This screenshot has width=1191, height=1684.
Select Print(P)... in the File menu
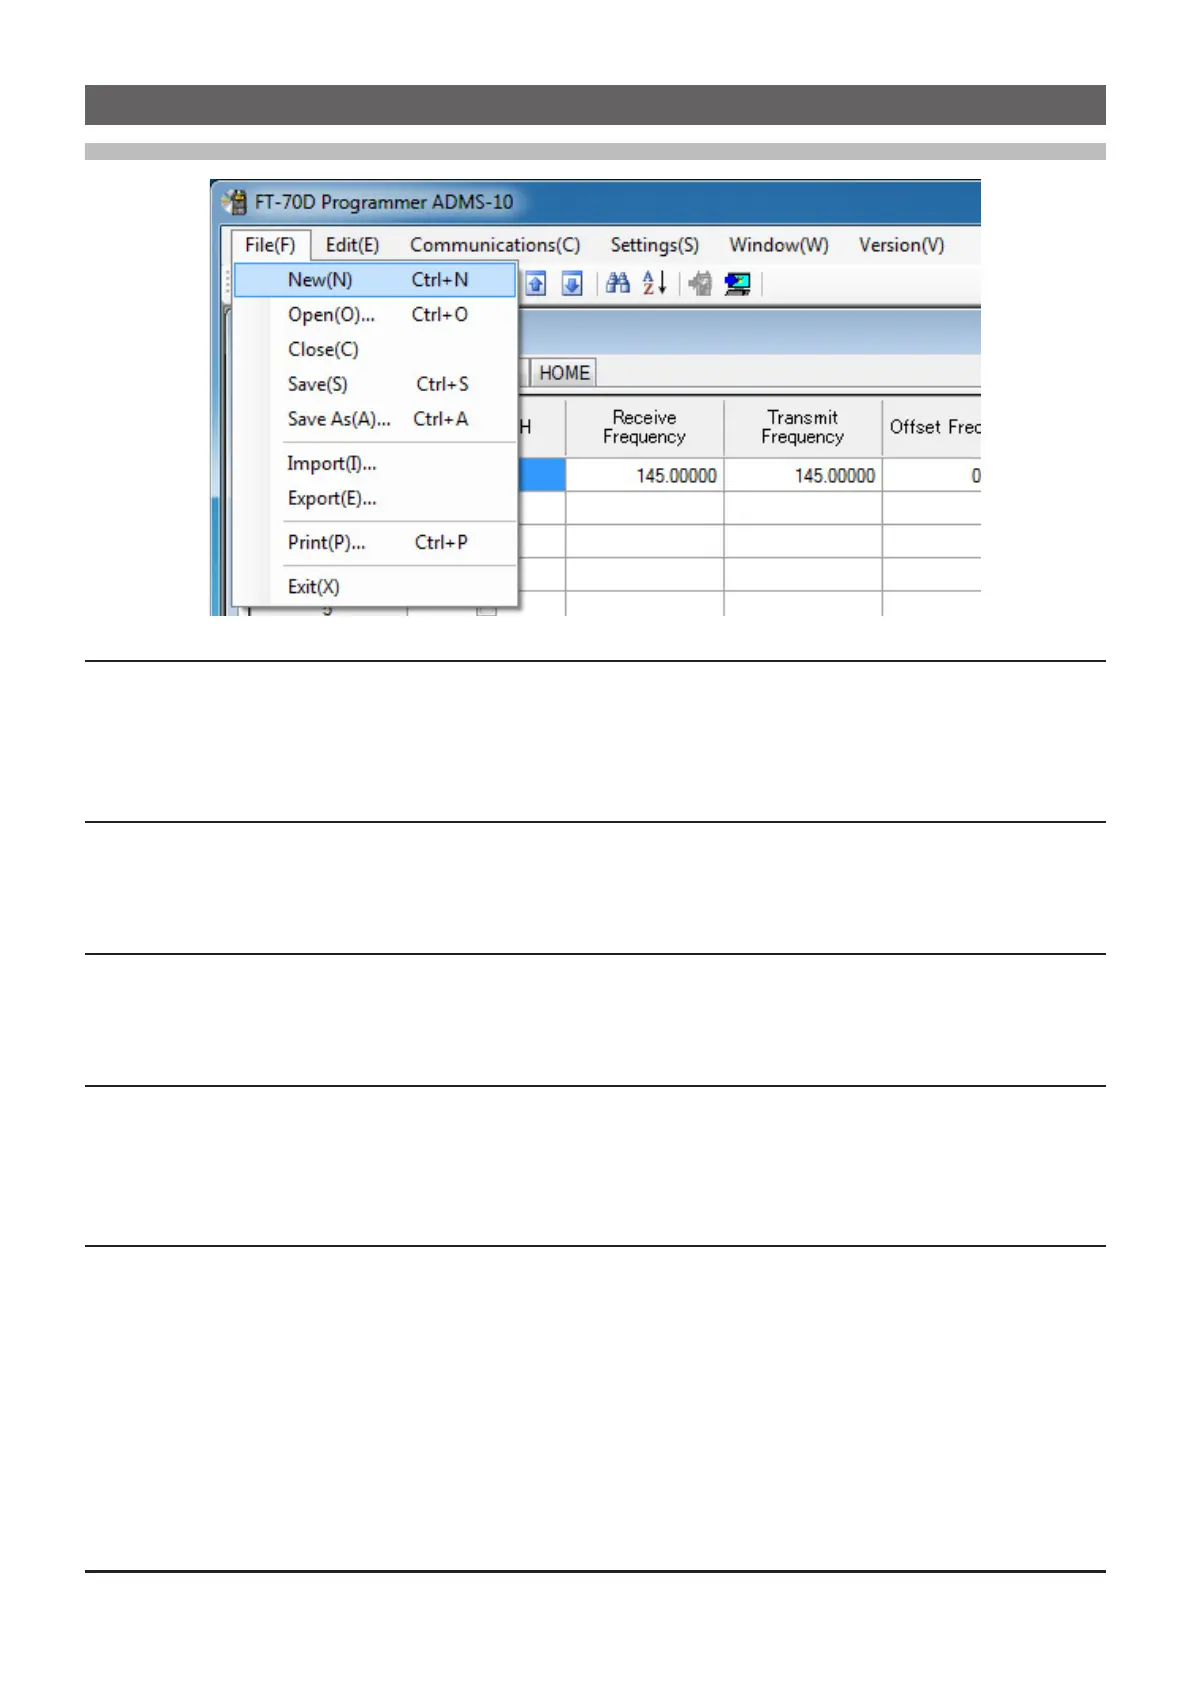coord(375,543)
